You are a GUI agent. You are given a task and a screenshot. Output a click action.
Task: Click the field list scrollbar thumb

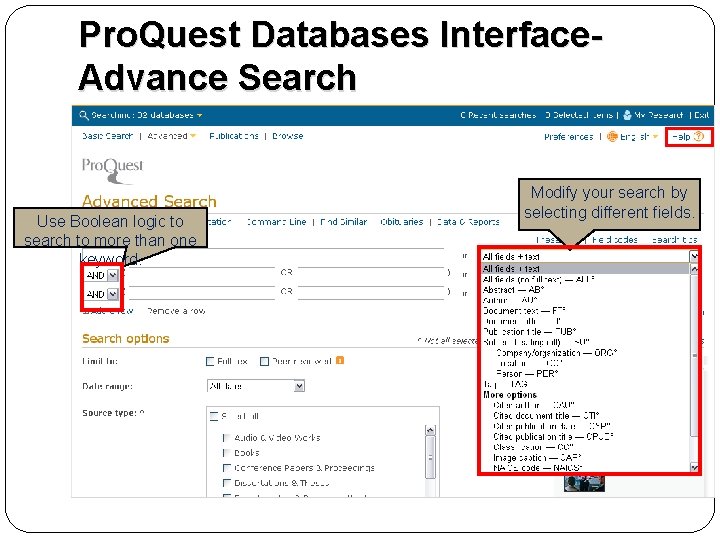coord(694,356)
